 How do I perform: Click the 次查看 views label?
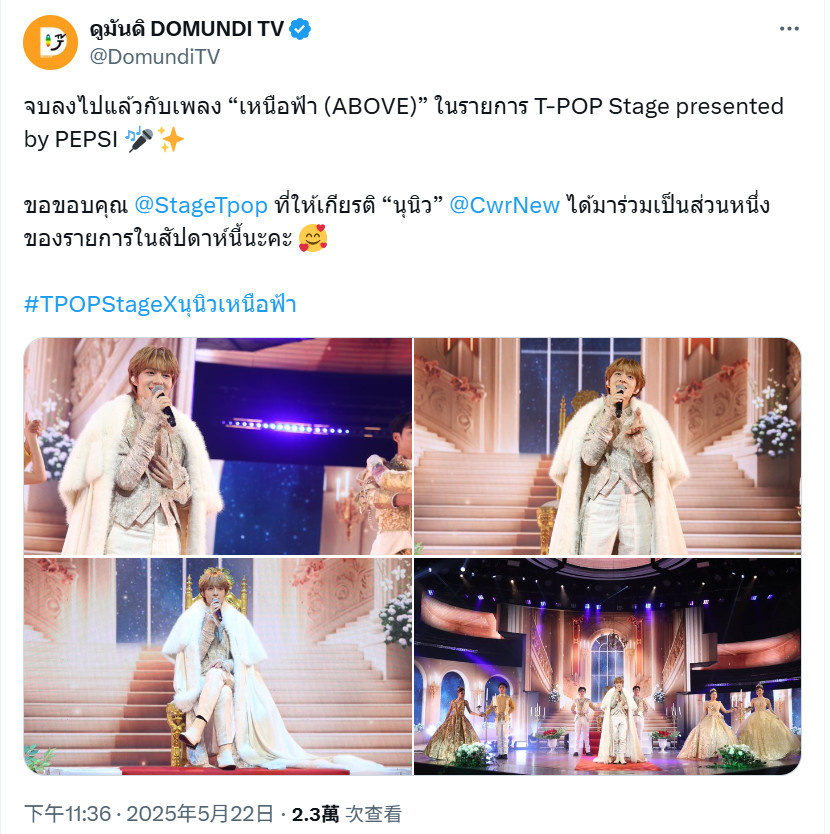click(374, 814)
